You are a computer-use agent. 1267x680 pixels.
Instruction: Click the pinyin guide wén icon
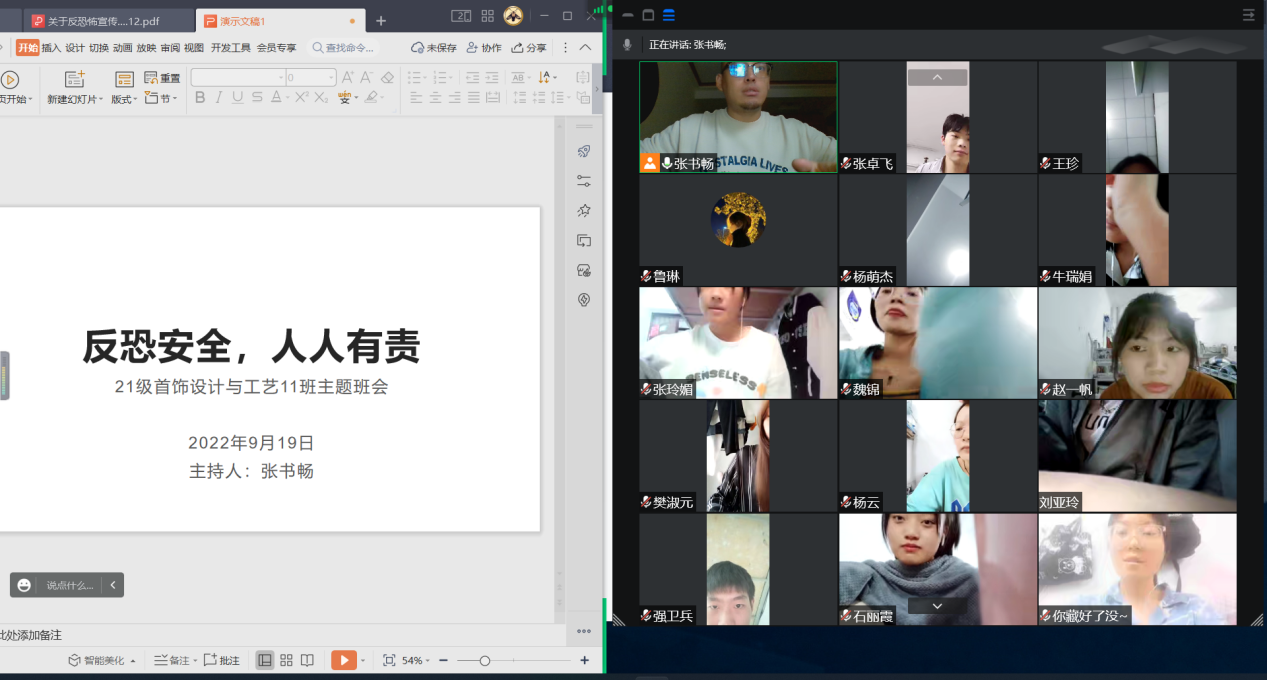click(345, 98)
